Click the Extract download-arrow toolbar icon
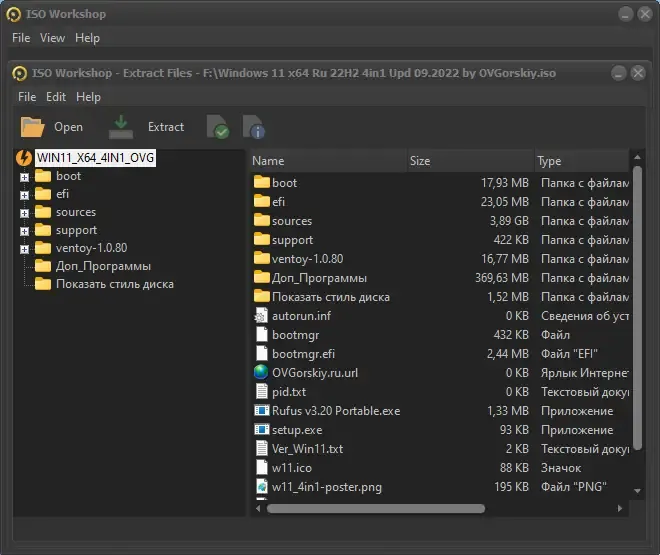 coord(121,127)
